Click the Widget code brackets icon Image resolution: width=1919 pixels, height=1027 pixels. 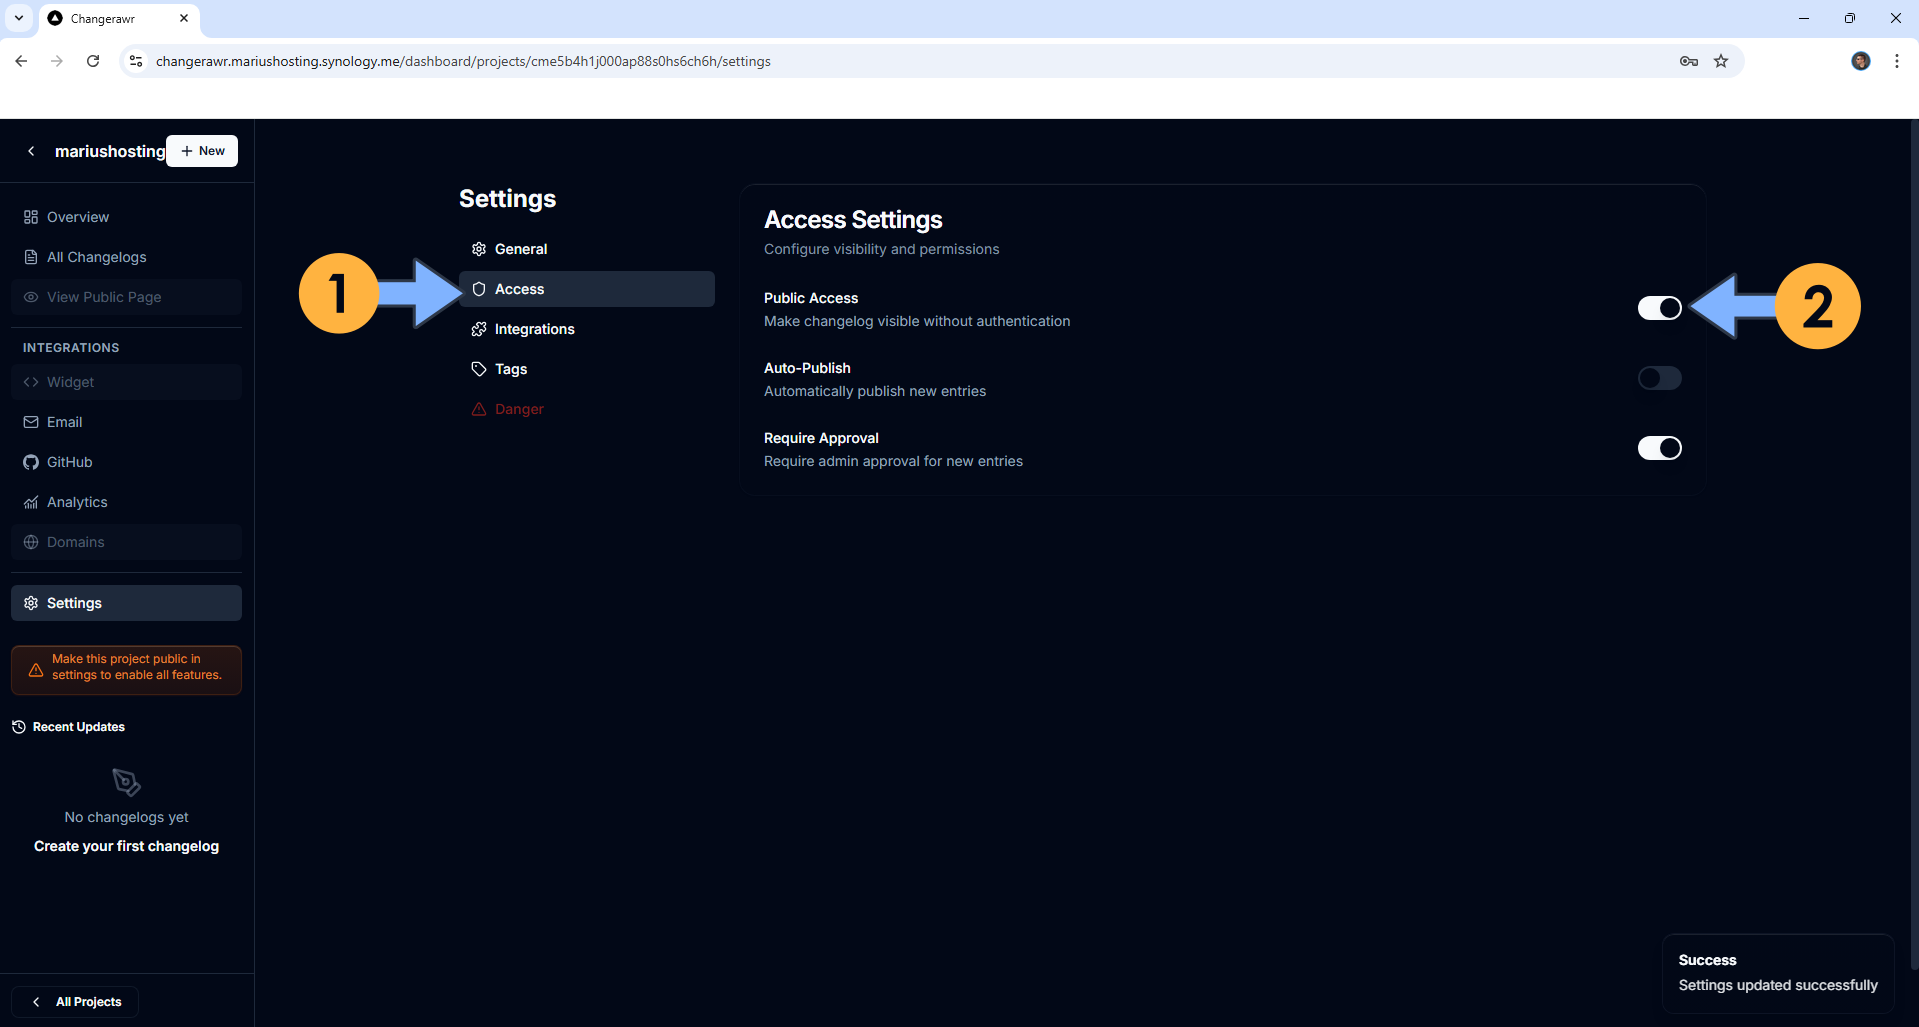pos(31,382)
